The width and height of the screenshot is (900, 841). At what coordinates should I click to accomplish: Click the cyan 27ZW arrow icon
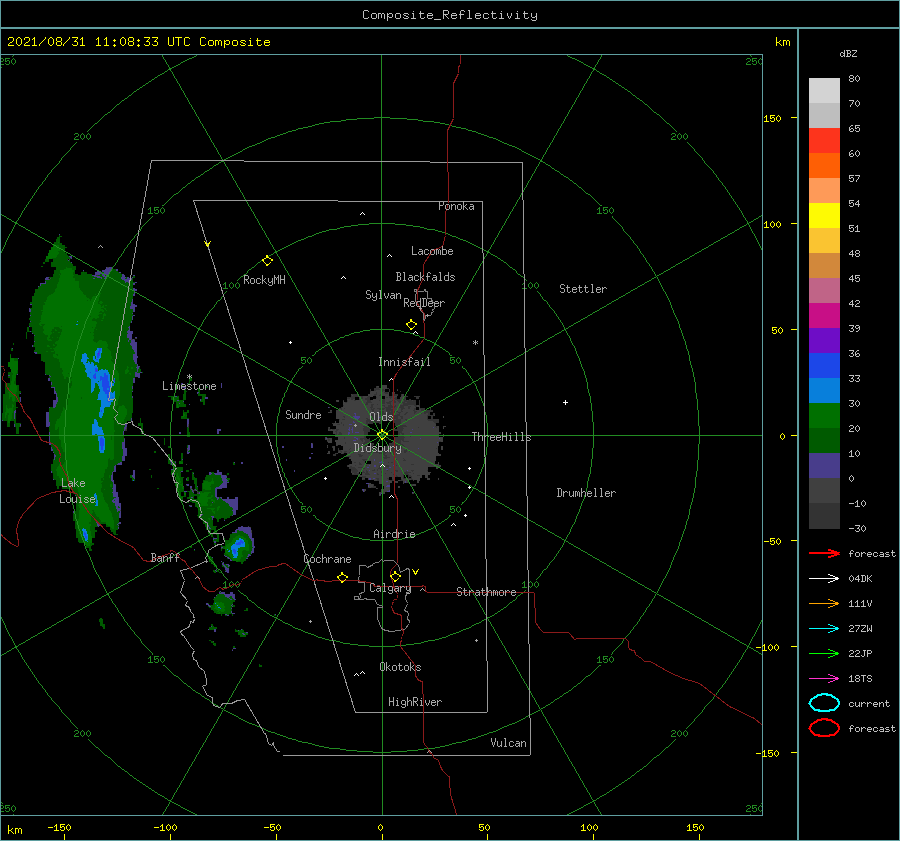coord(824,629)
